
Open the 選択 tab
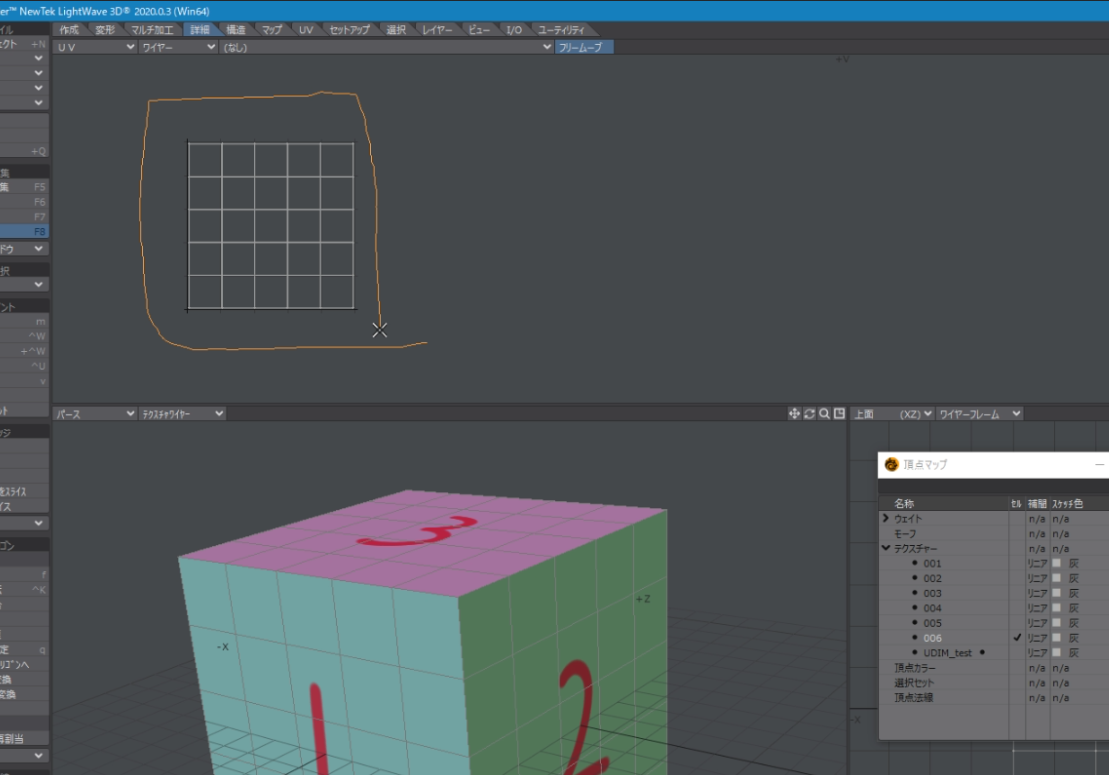pos(396,30)
